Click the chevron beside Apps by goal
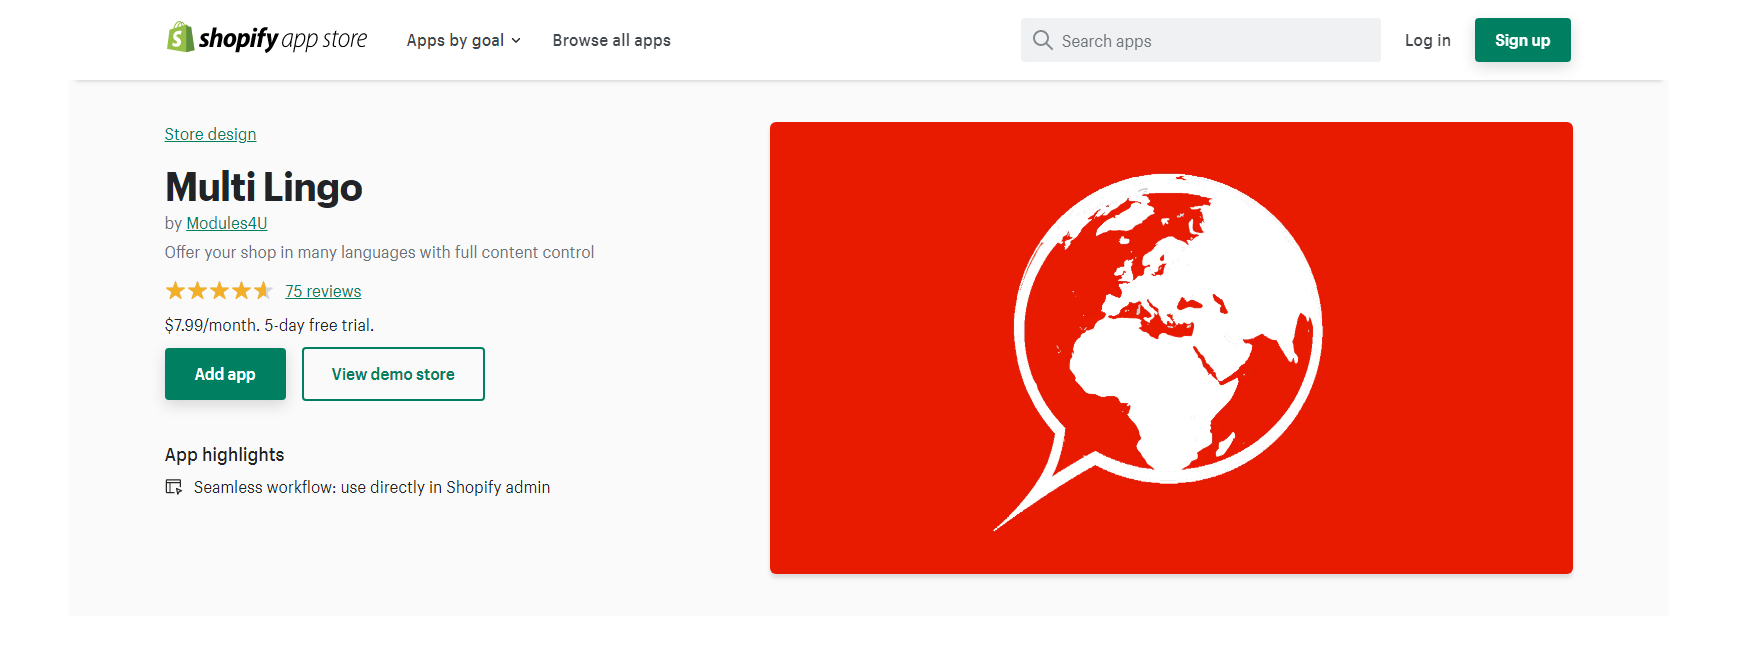The width and height of the screenshot is (1745, 651). click(x=516, y=41)
